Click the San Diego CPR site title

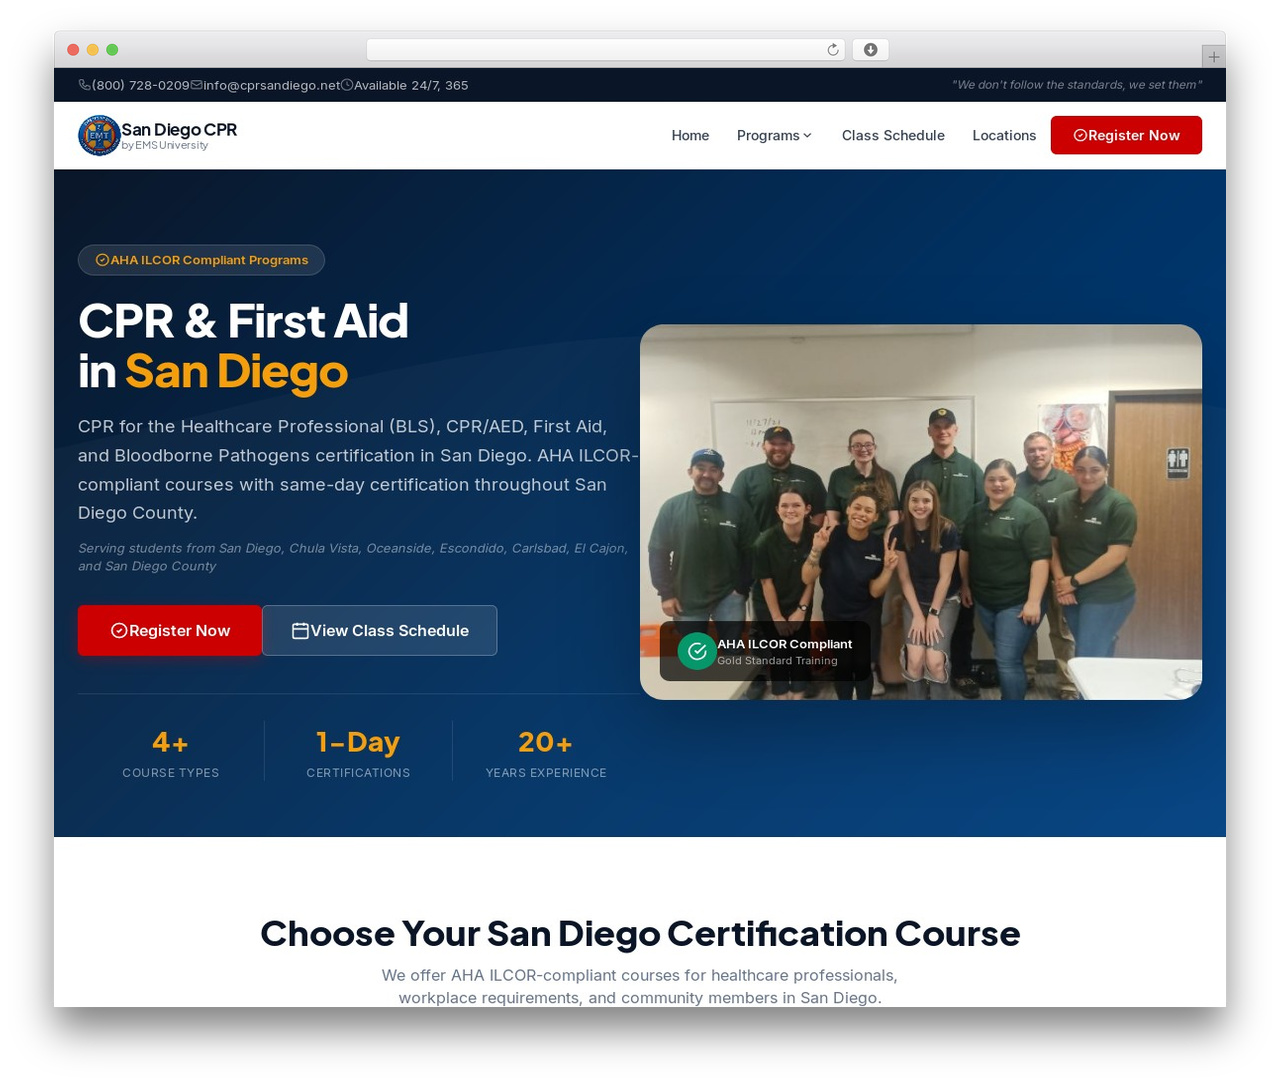tap(179, 129)
